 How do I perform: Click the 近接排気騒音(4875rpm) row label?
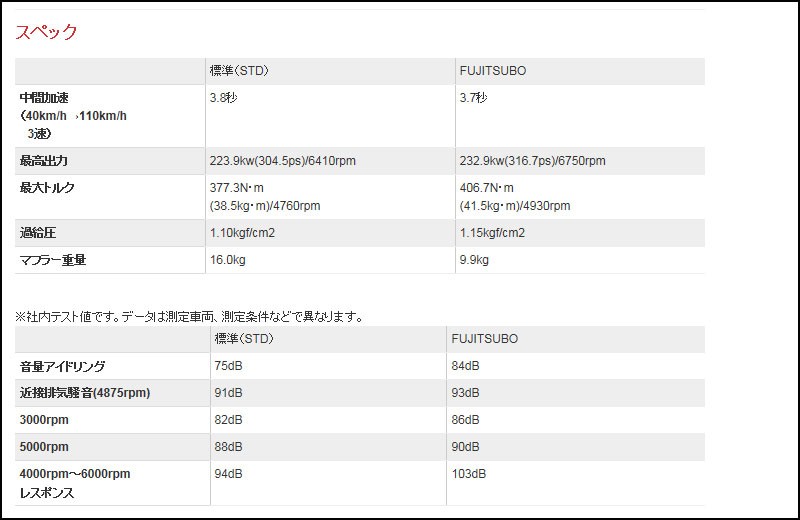(x=85, y=393)
